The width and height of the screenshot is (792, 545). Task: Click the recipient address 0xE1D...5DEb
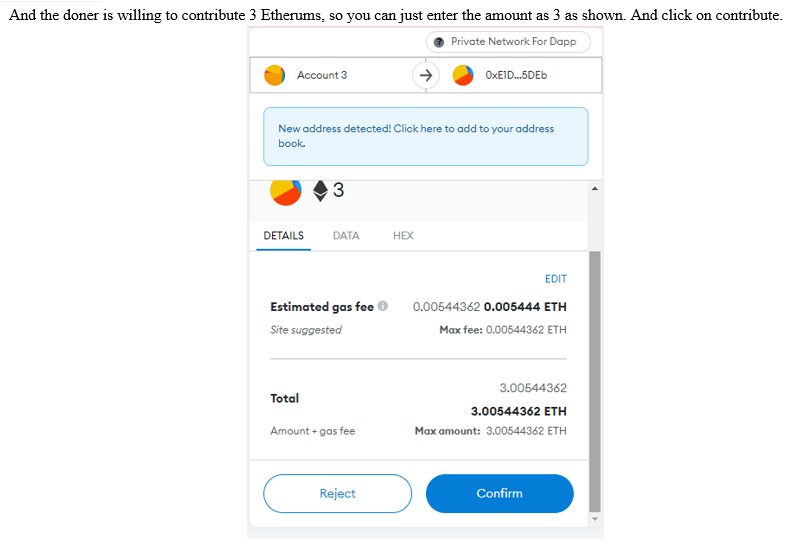point(516,76)
